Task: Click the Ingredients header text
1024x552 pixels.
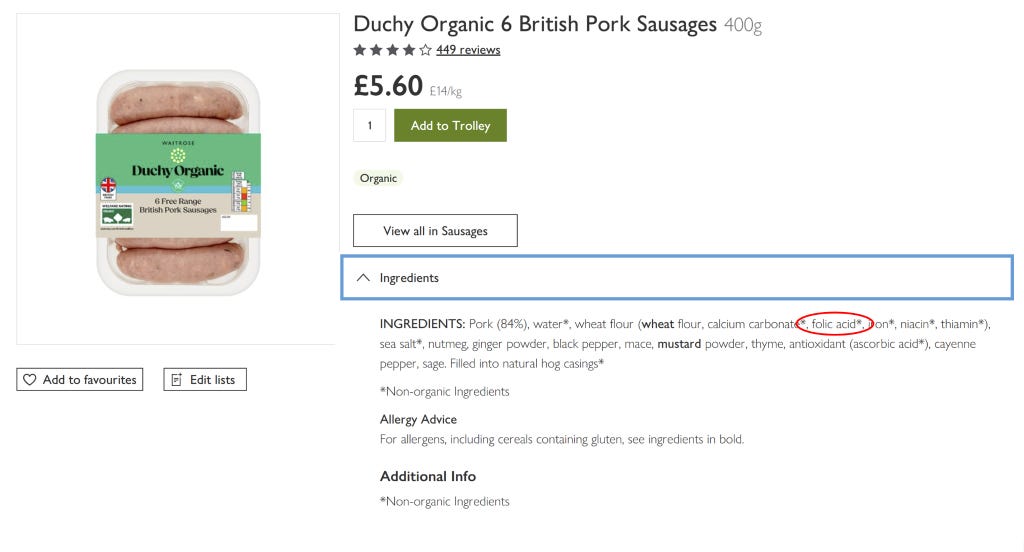Action: 409,278
